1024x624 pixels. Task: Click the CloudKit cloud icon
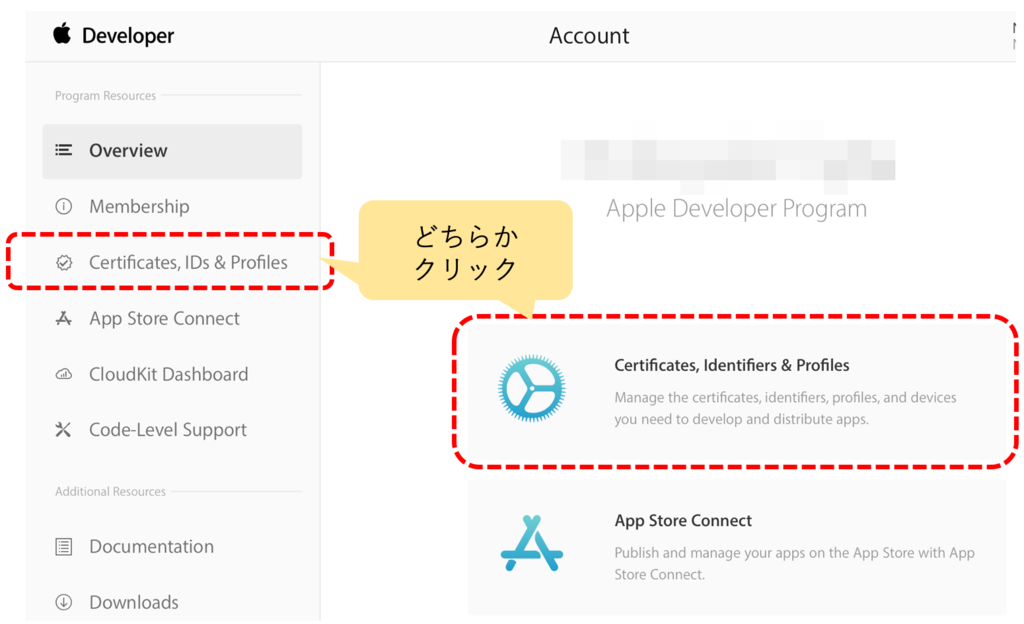(63, 374)
